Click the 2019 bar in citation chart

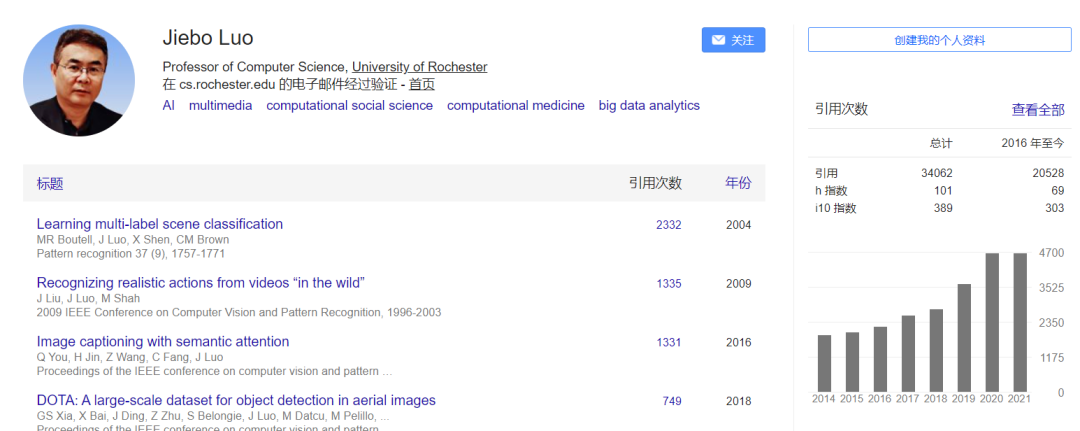(x=964, y=338)
